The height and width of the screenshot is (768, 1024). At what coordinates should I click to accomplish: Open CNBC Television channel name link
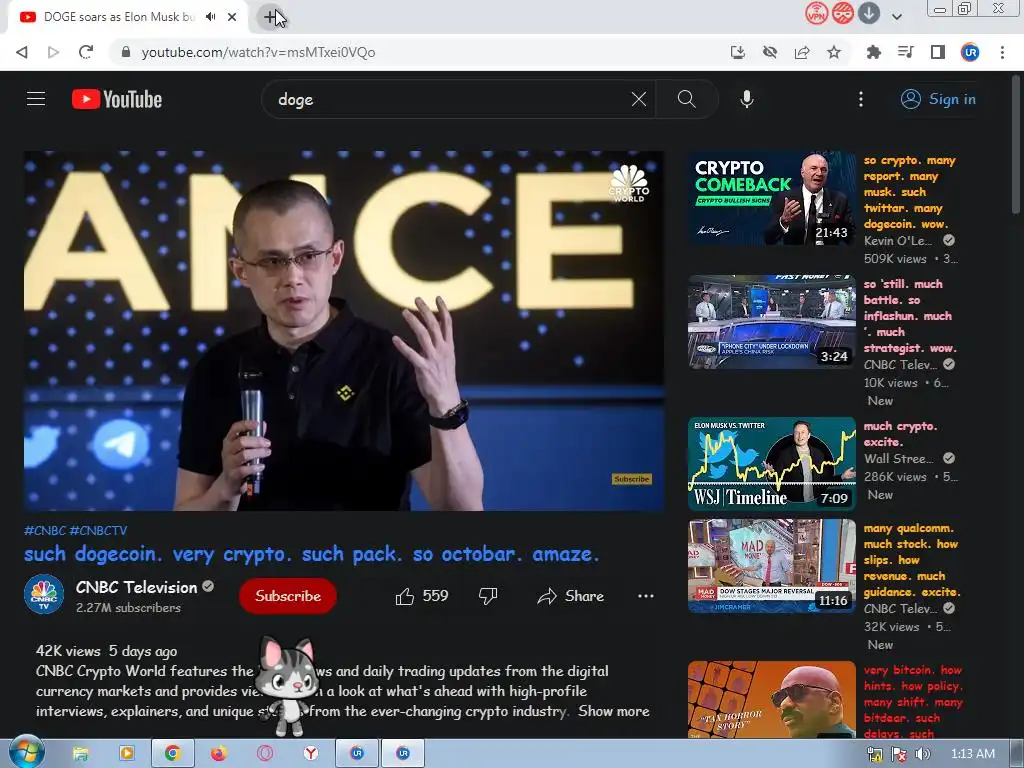click(x=136, y=587)
